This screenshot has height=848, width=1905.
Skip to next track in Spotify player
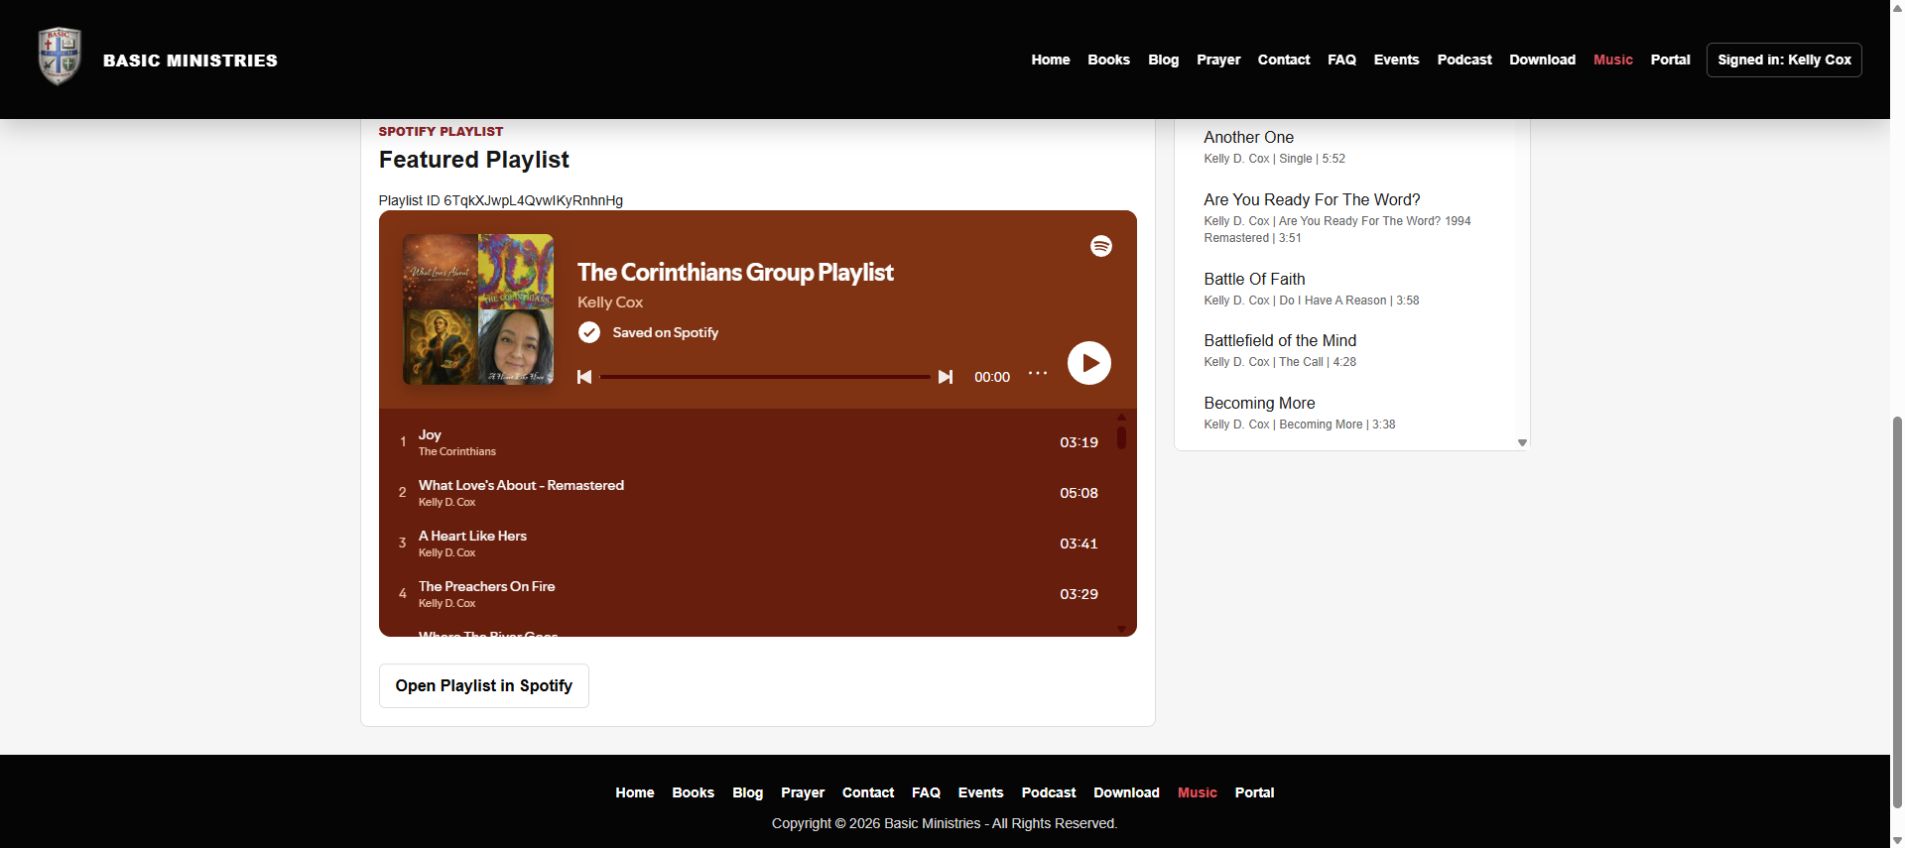pos(945,377)
